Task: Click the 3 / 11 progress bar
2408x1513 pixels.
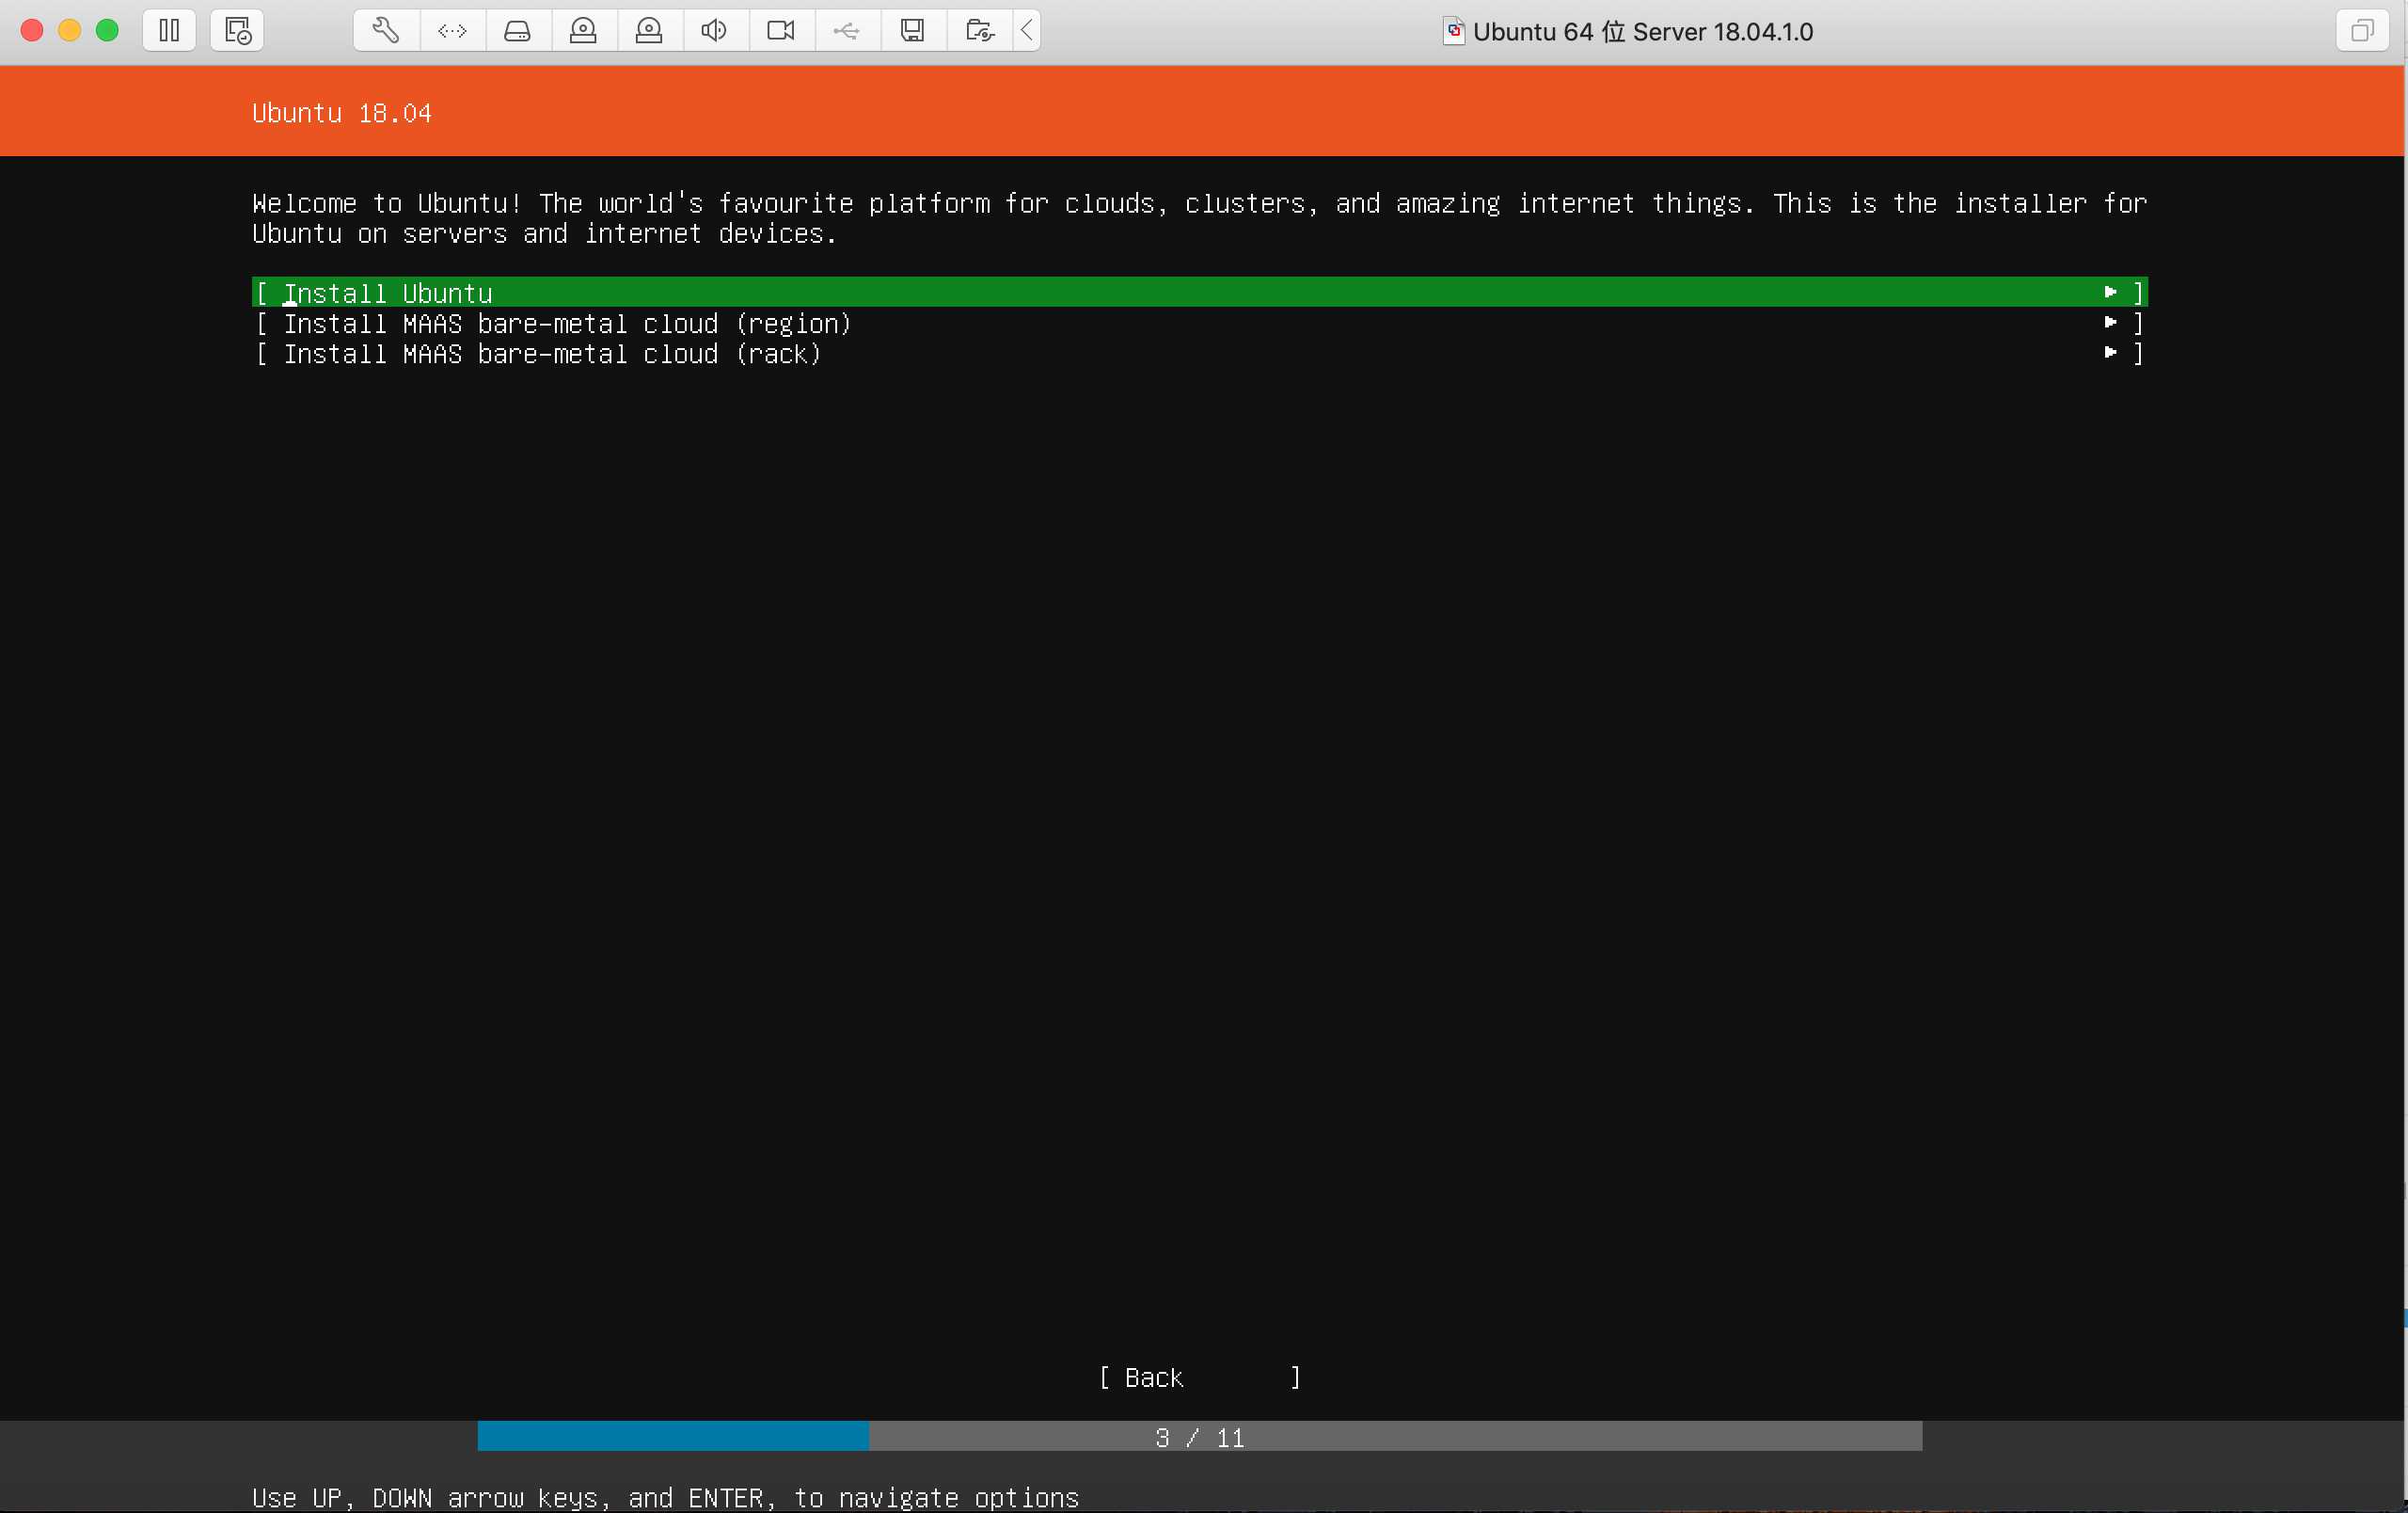Action: coord(1199,1436)
